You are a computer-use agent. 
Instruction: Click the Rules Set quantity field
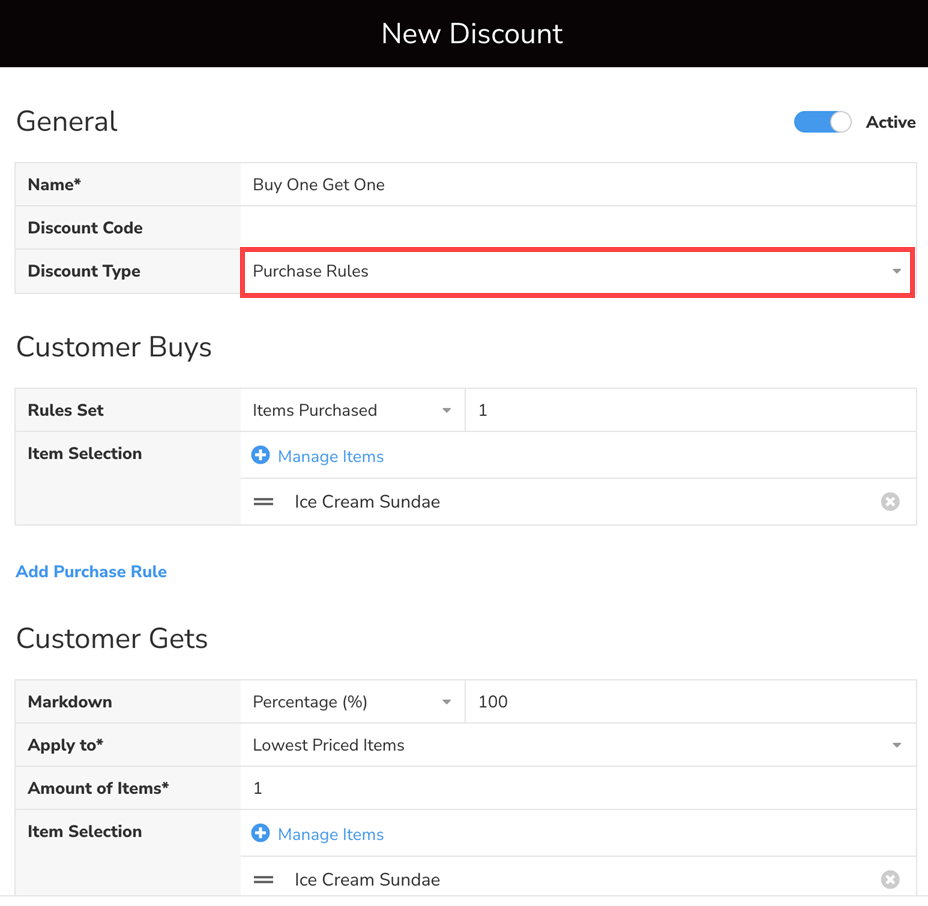tap(690, 411)
